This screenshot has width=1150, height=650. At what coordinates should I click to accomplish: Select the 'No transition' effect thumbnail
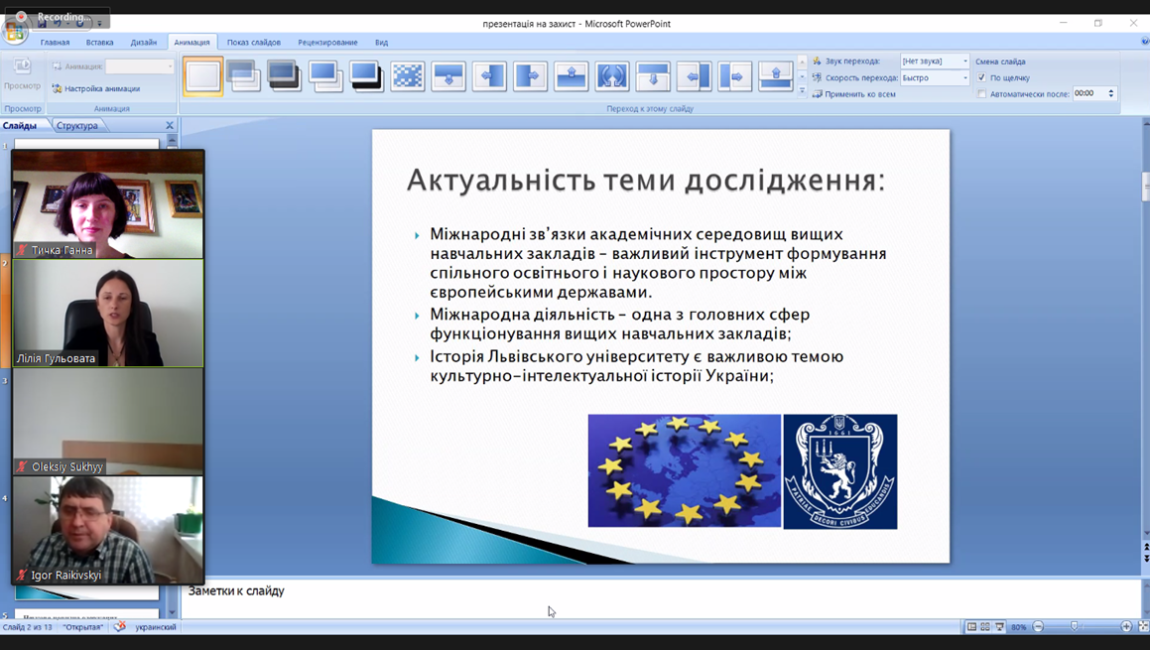pos(203,77)
